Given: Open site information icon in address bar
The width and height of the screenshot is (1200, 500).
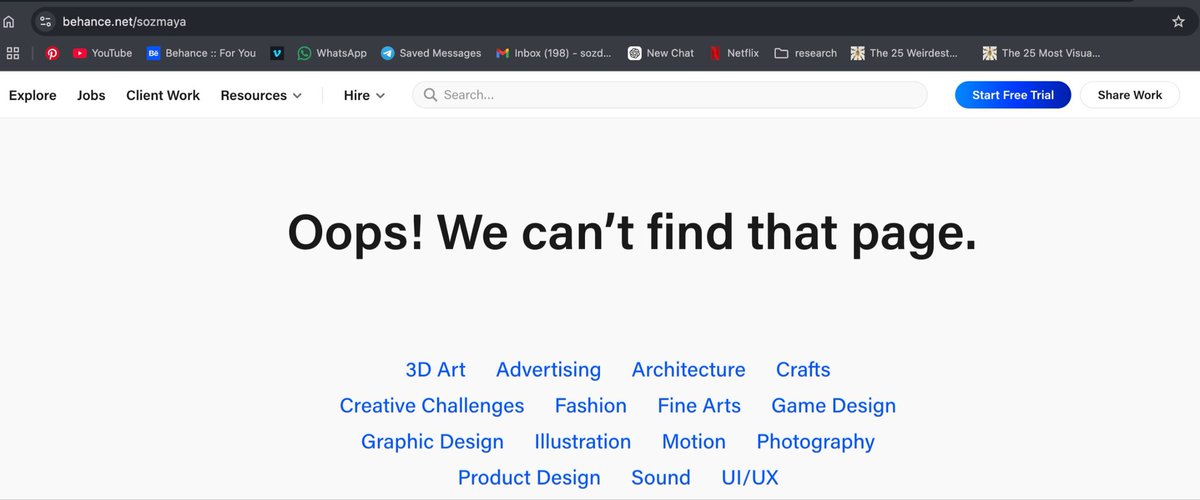Looking at the screenshot, I should tap(45, 21).
